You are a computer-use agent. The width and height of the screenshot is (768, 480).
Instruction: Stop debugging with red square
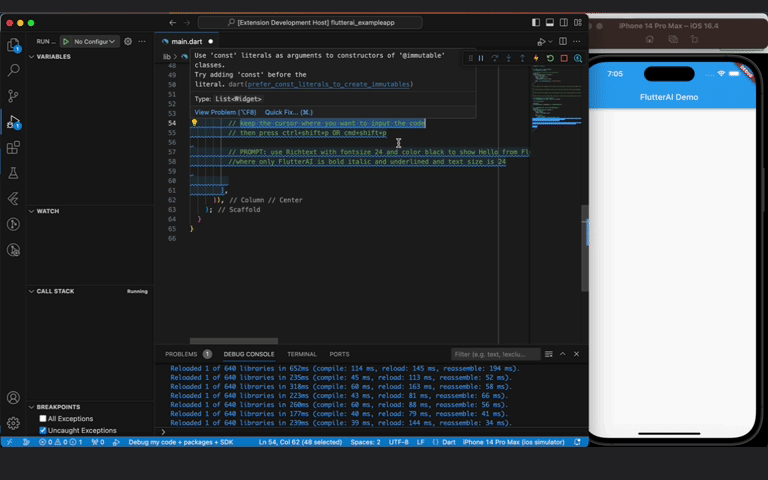pos(564,58)
